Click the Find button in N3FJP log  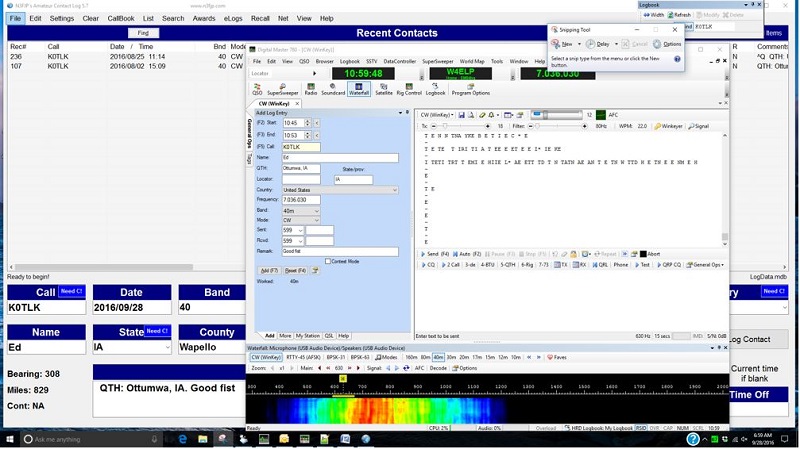click(x=143, y=33)
